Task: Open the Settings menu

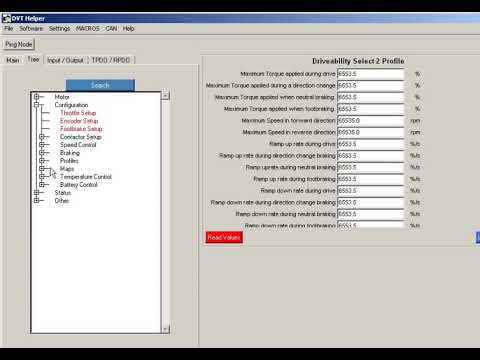Action: pos(59,29)
